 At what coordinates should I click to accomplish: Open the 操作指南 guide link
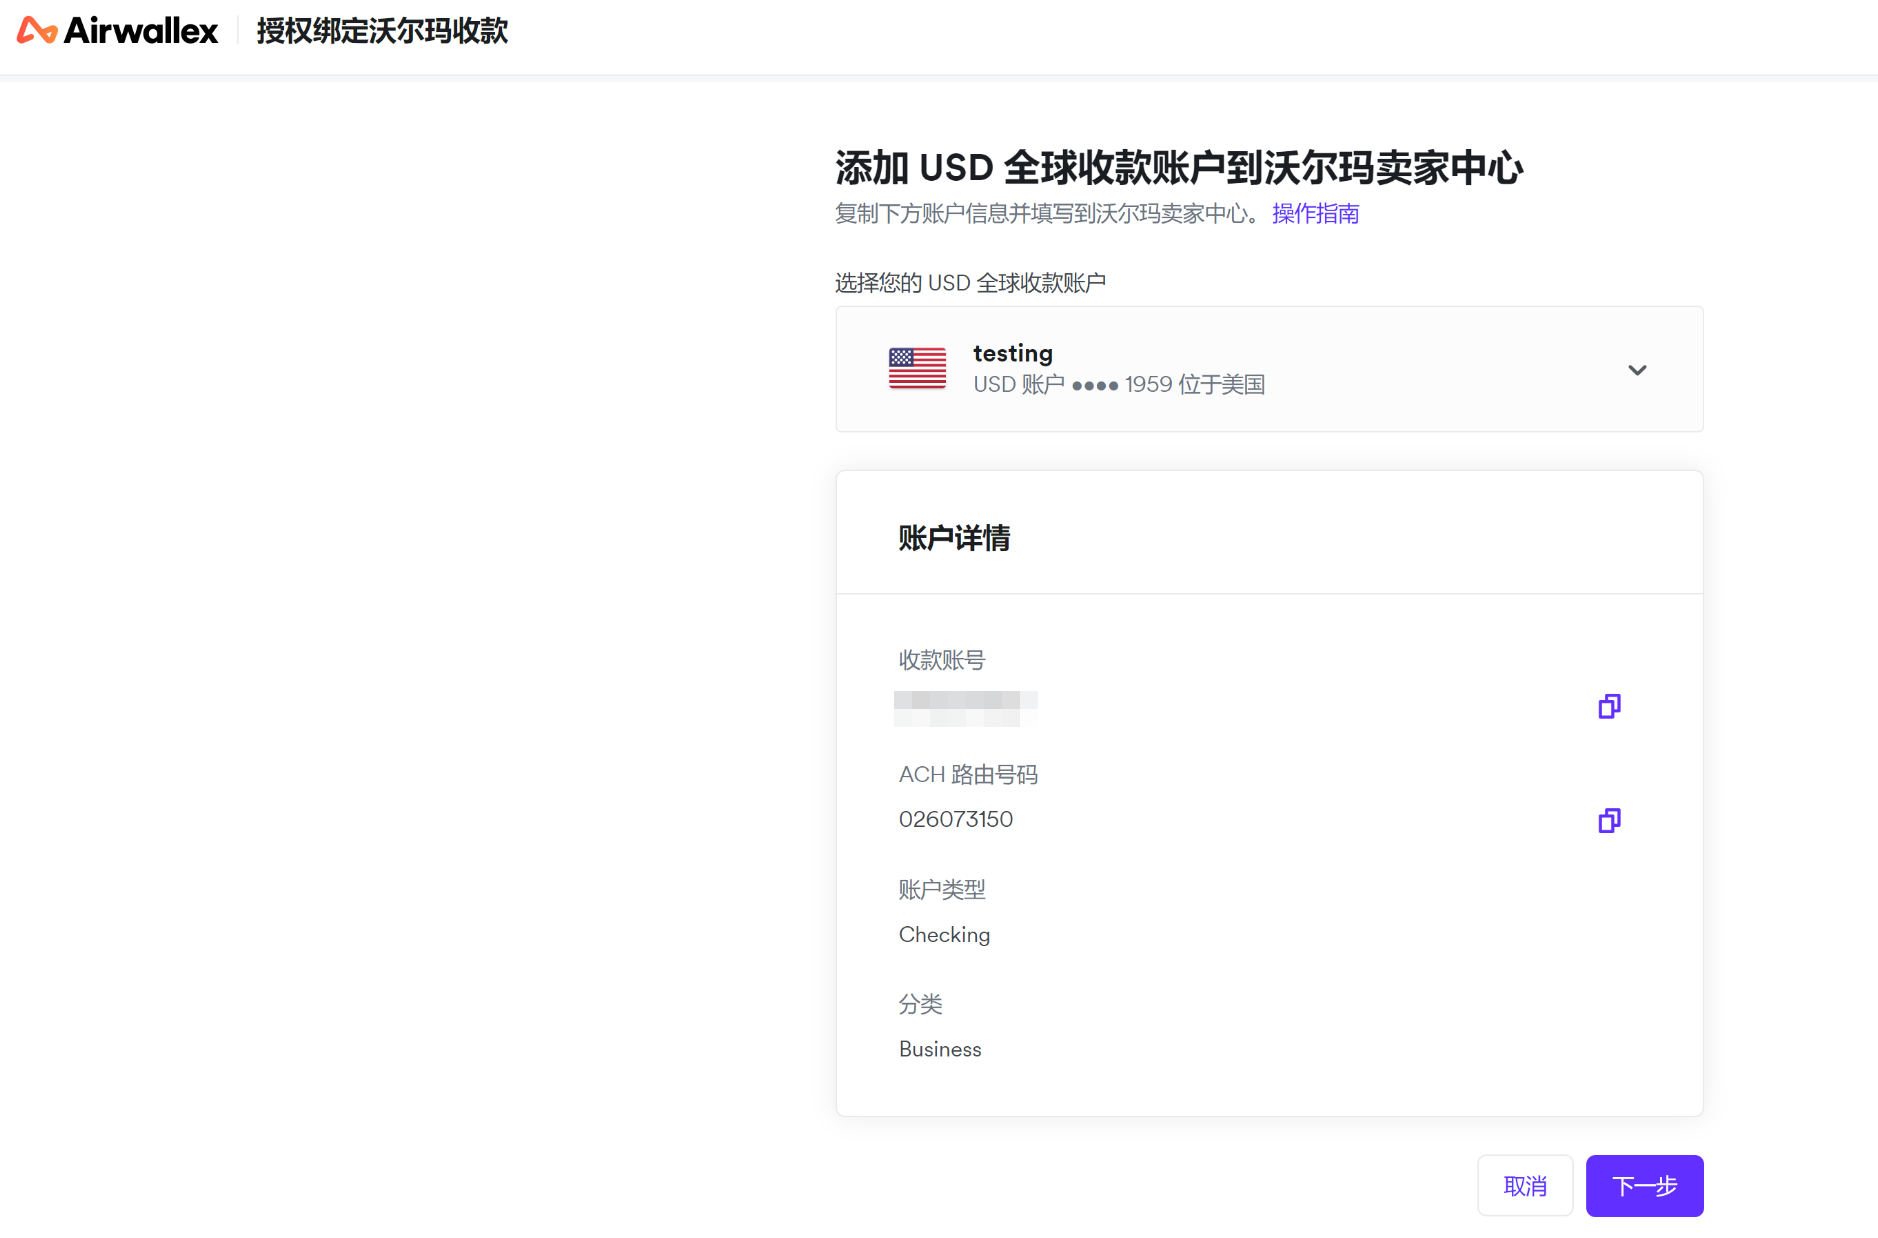[x=1315, y=213]
